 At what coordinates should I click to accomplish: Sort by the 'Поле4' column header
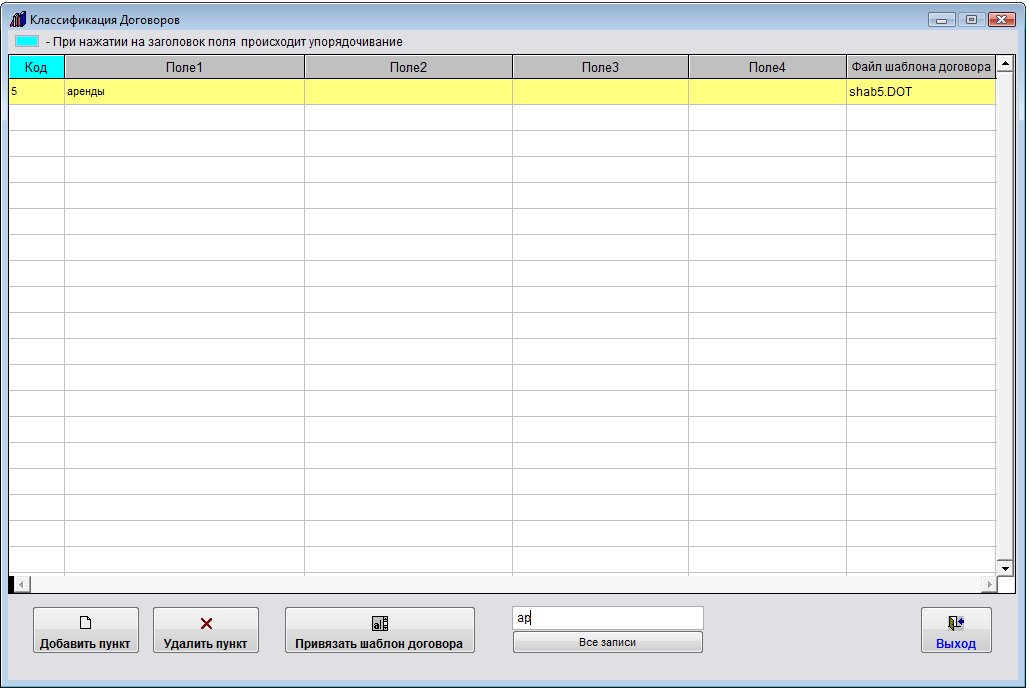coord(767,67)
